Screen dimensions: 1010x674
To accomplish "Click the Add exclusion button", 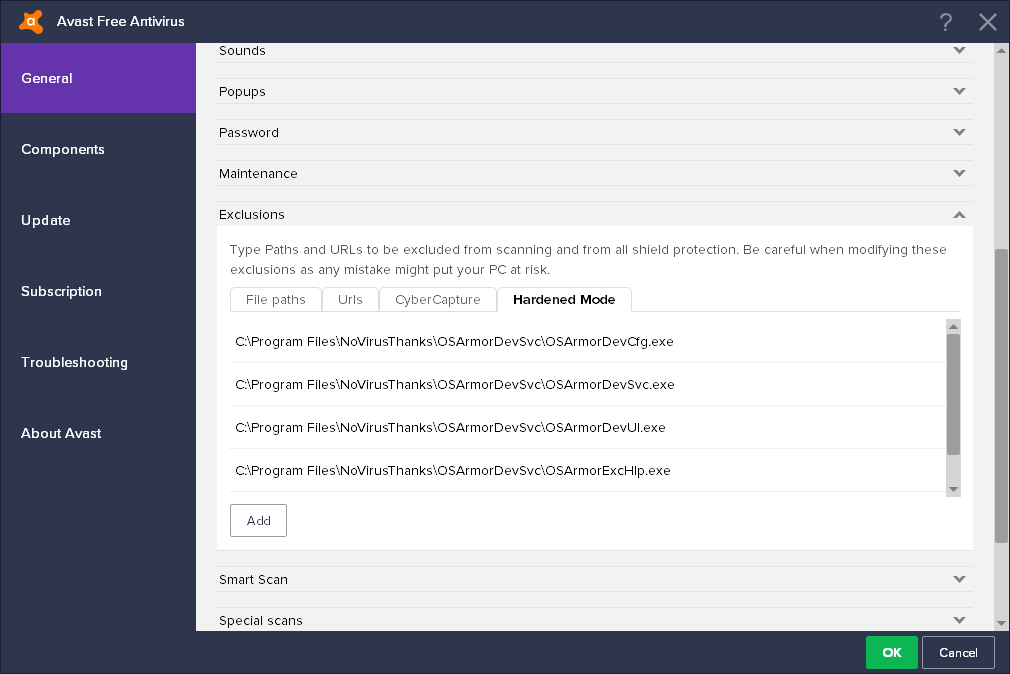I will [258, 520].
